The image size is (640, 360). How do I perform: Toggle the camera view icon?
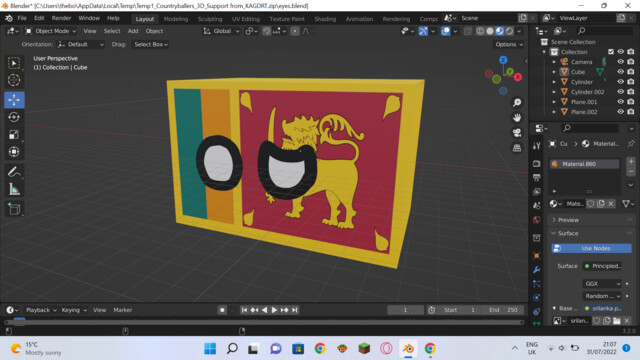[517, 133]
